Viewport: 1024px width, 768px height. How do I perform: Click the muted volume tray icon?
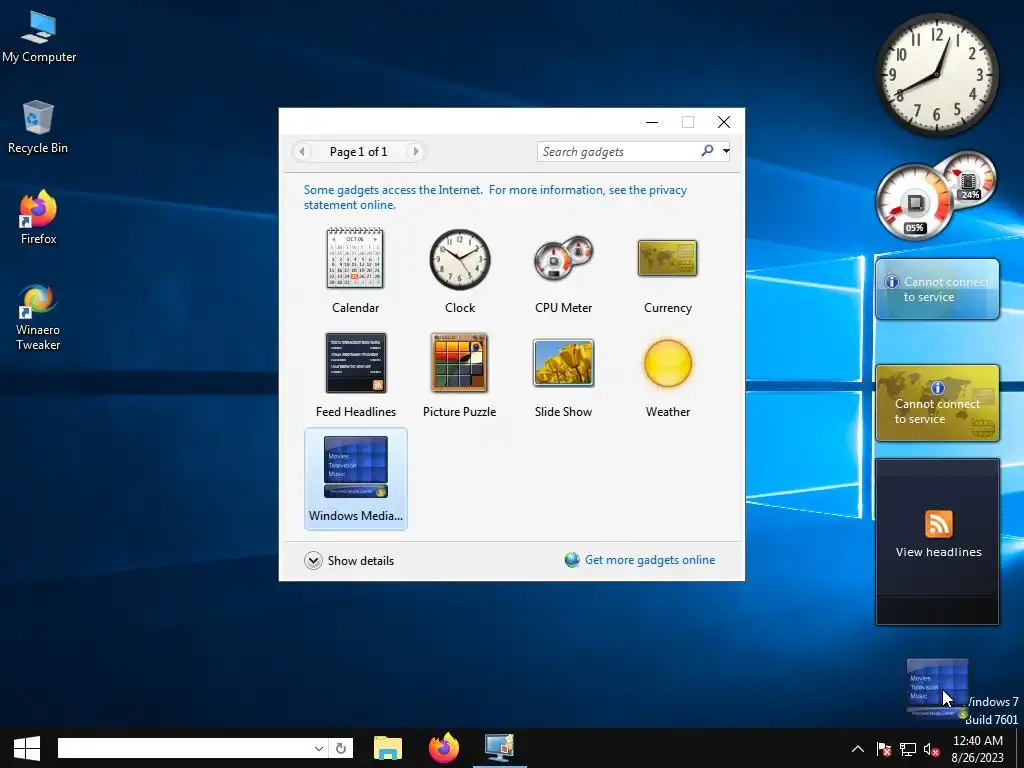coord(932,749)
